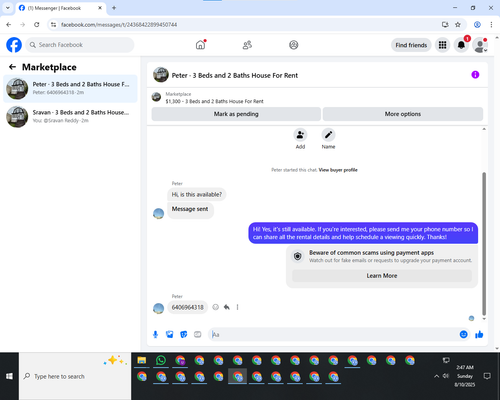Screen dimensions: 500x400
Task: Click the browser back arrow
Action: point(9,25)
